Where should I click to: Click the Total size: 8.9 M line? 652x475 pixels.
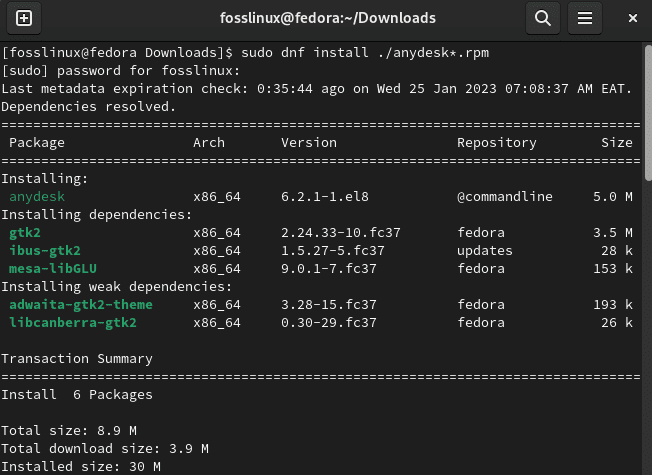coord(69,430)
